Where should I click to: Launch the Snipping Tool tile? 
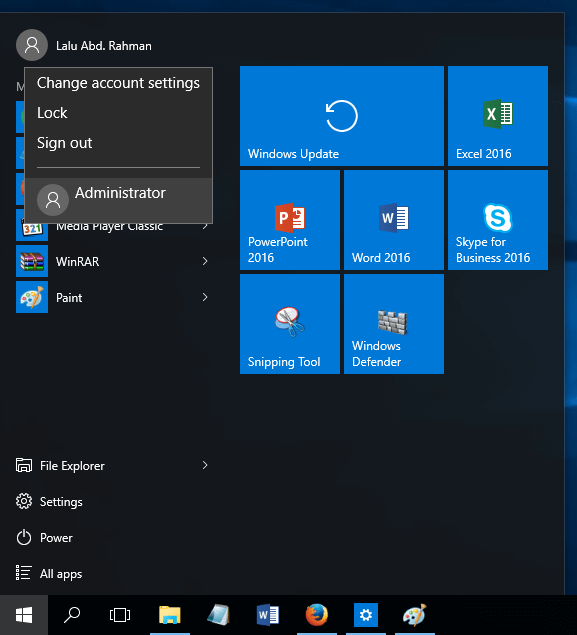click(290, 324)
